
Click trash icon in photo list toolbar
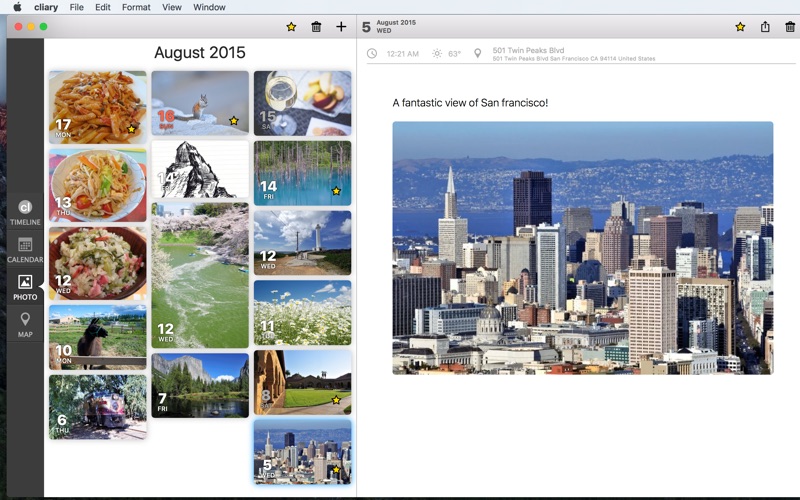pos(316,27)
